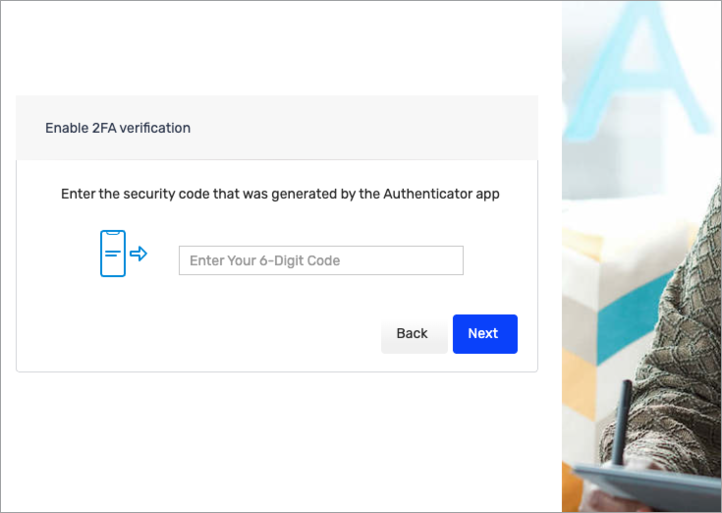
Task: Click the blue arrow next to the phone icon
Action: (x=139, y=254)
